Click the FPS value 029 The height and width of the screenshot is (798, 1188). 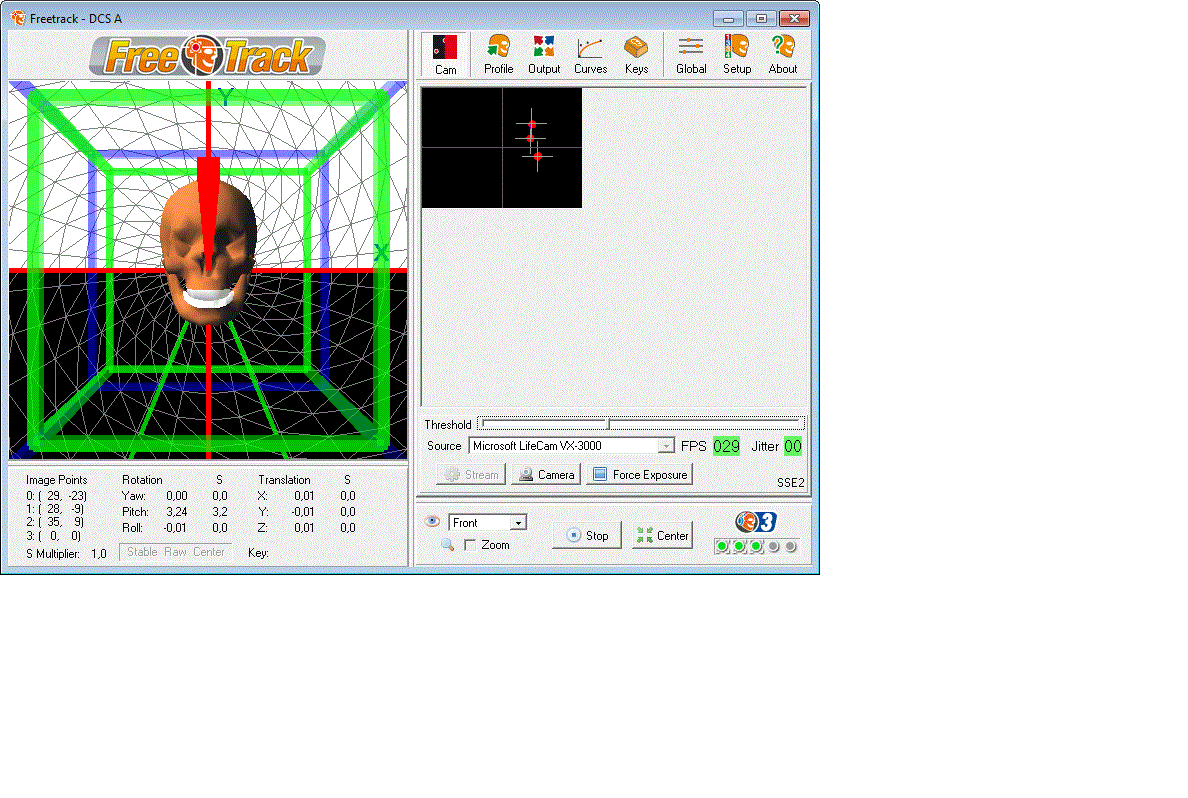pos(726,446)
